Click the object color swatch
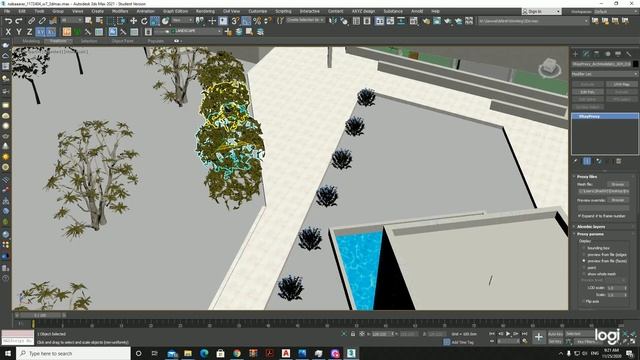Viewport: 640px width, 360px height. click(636, 64)
